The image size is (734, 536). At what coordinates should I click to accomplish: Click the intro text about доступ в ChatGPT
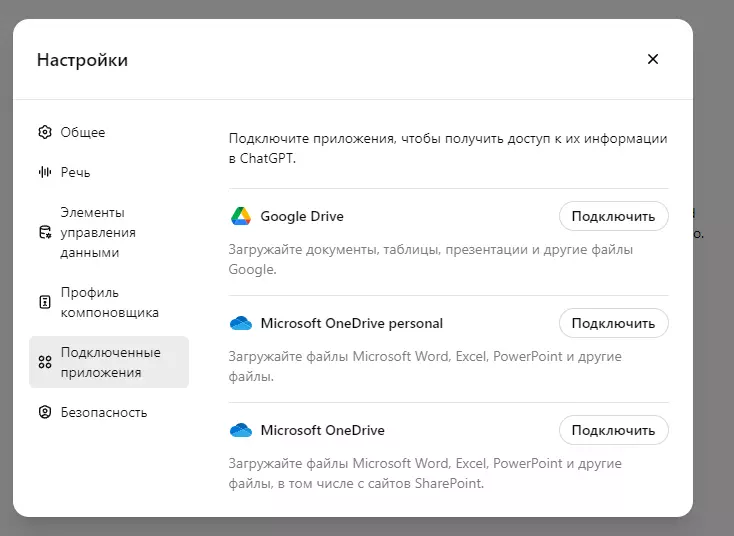[x=448, y=148]
